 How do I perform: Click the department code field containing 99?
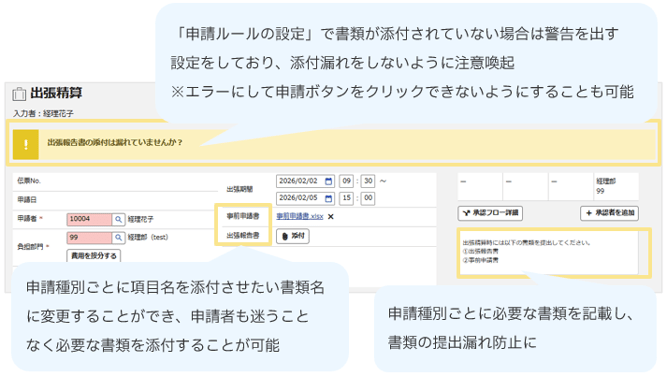[x=89, y=237]
